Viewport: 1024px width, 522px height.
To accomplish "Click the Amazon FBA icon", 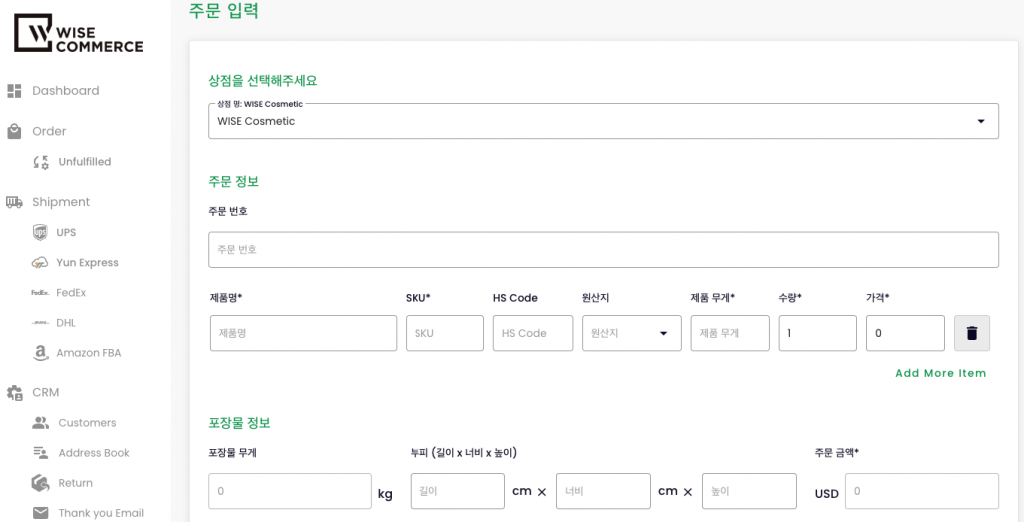I will click(x=40, y=353).
